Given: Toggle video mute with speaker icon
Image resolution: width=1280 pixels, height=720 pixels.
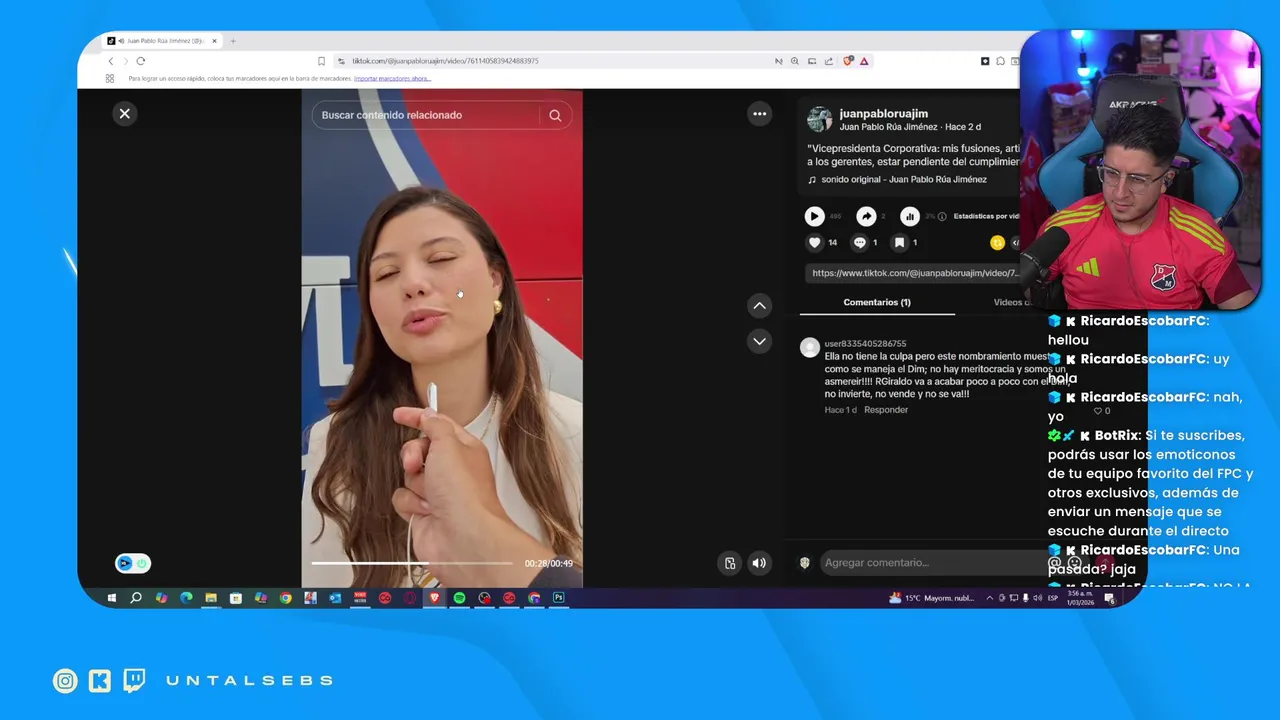Looking at the screenshot, I should (759, 563).
